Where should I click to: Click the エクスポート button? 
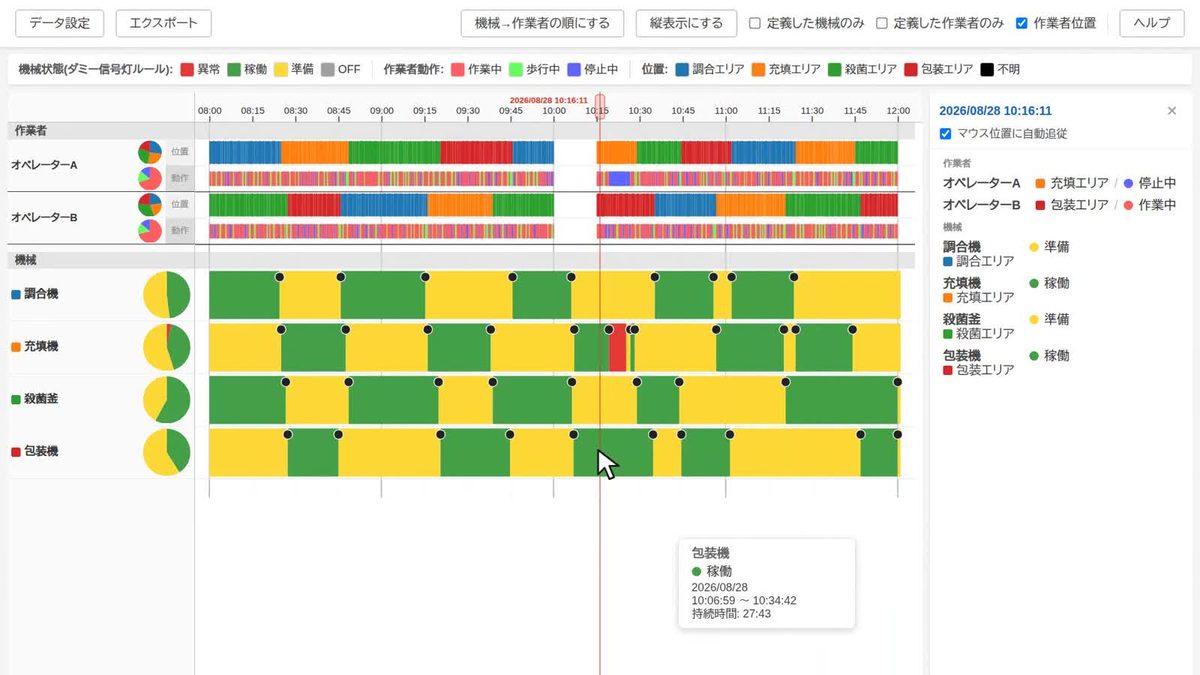(x=164, y=23)
